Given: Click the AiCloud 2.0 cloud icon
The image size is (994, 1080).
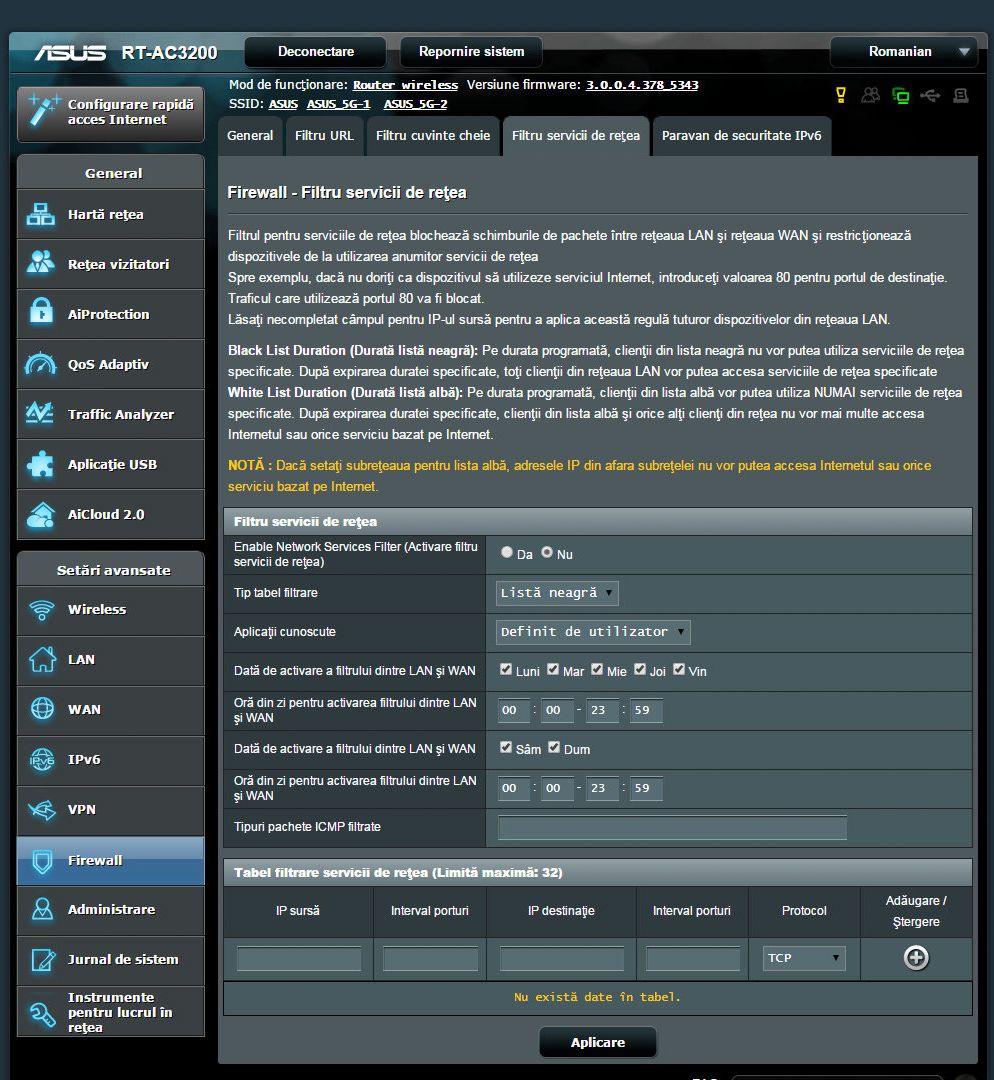Looking at the screenshot, I should tap(41, 515).
